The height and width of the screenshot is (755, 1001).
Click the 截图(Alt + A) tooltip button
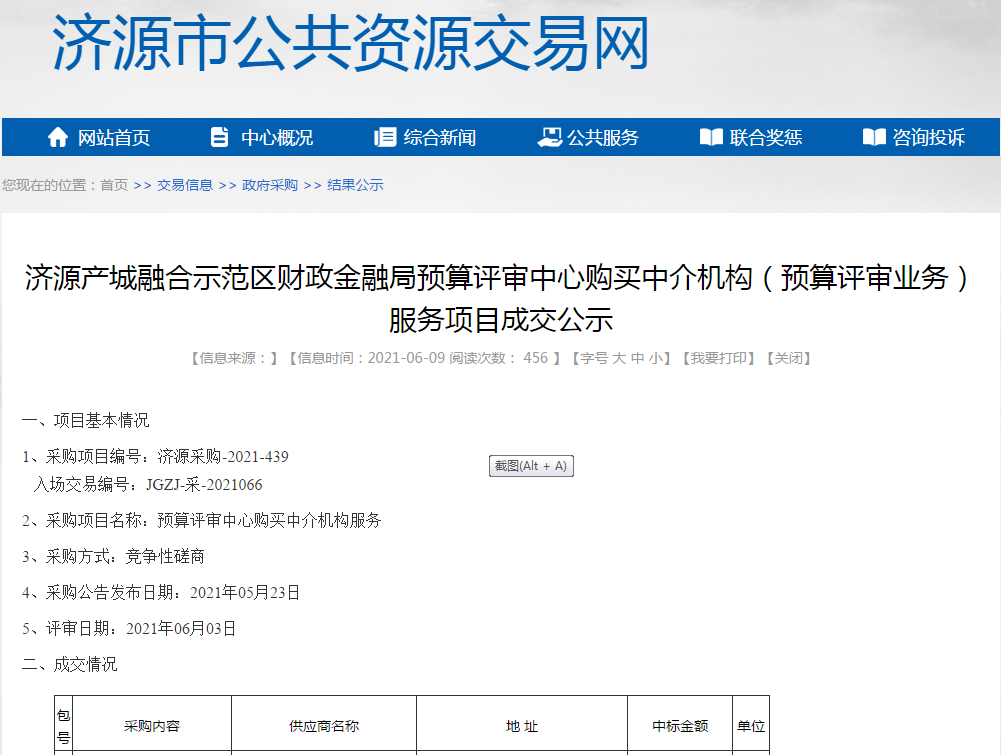point(531,466)
